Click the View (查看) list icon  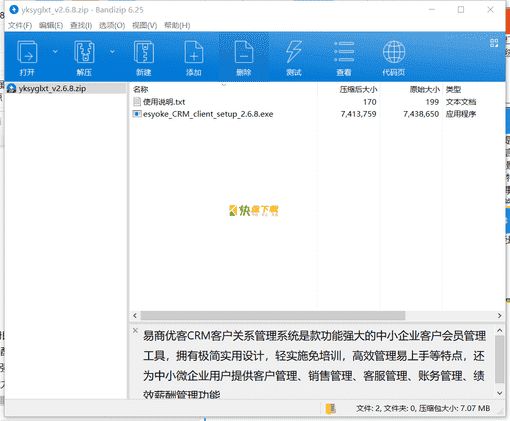[x=344, y=52]
